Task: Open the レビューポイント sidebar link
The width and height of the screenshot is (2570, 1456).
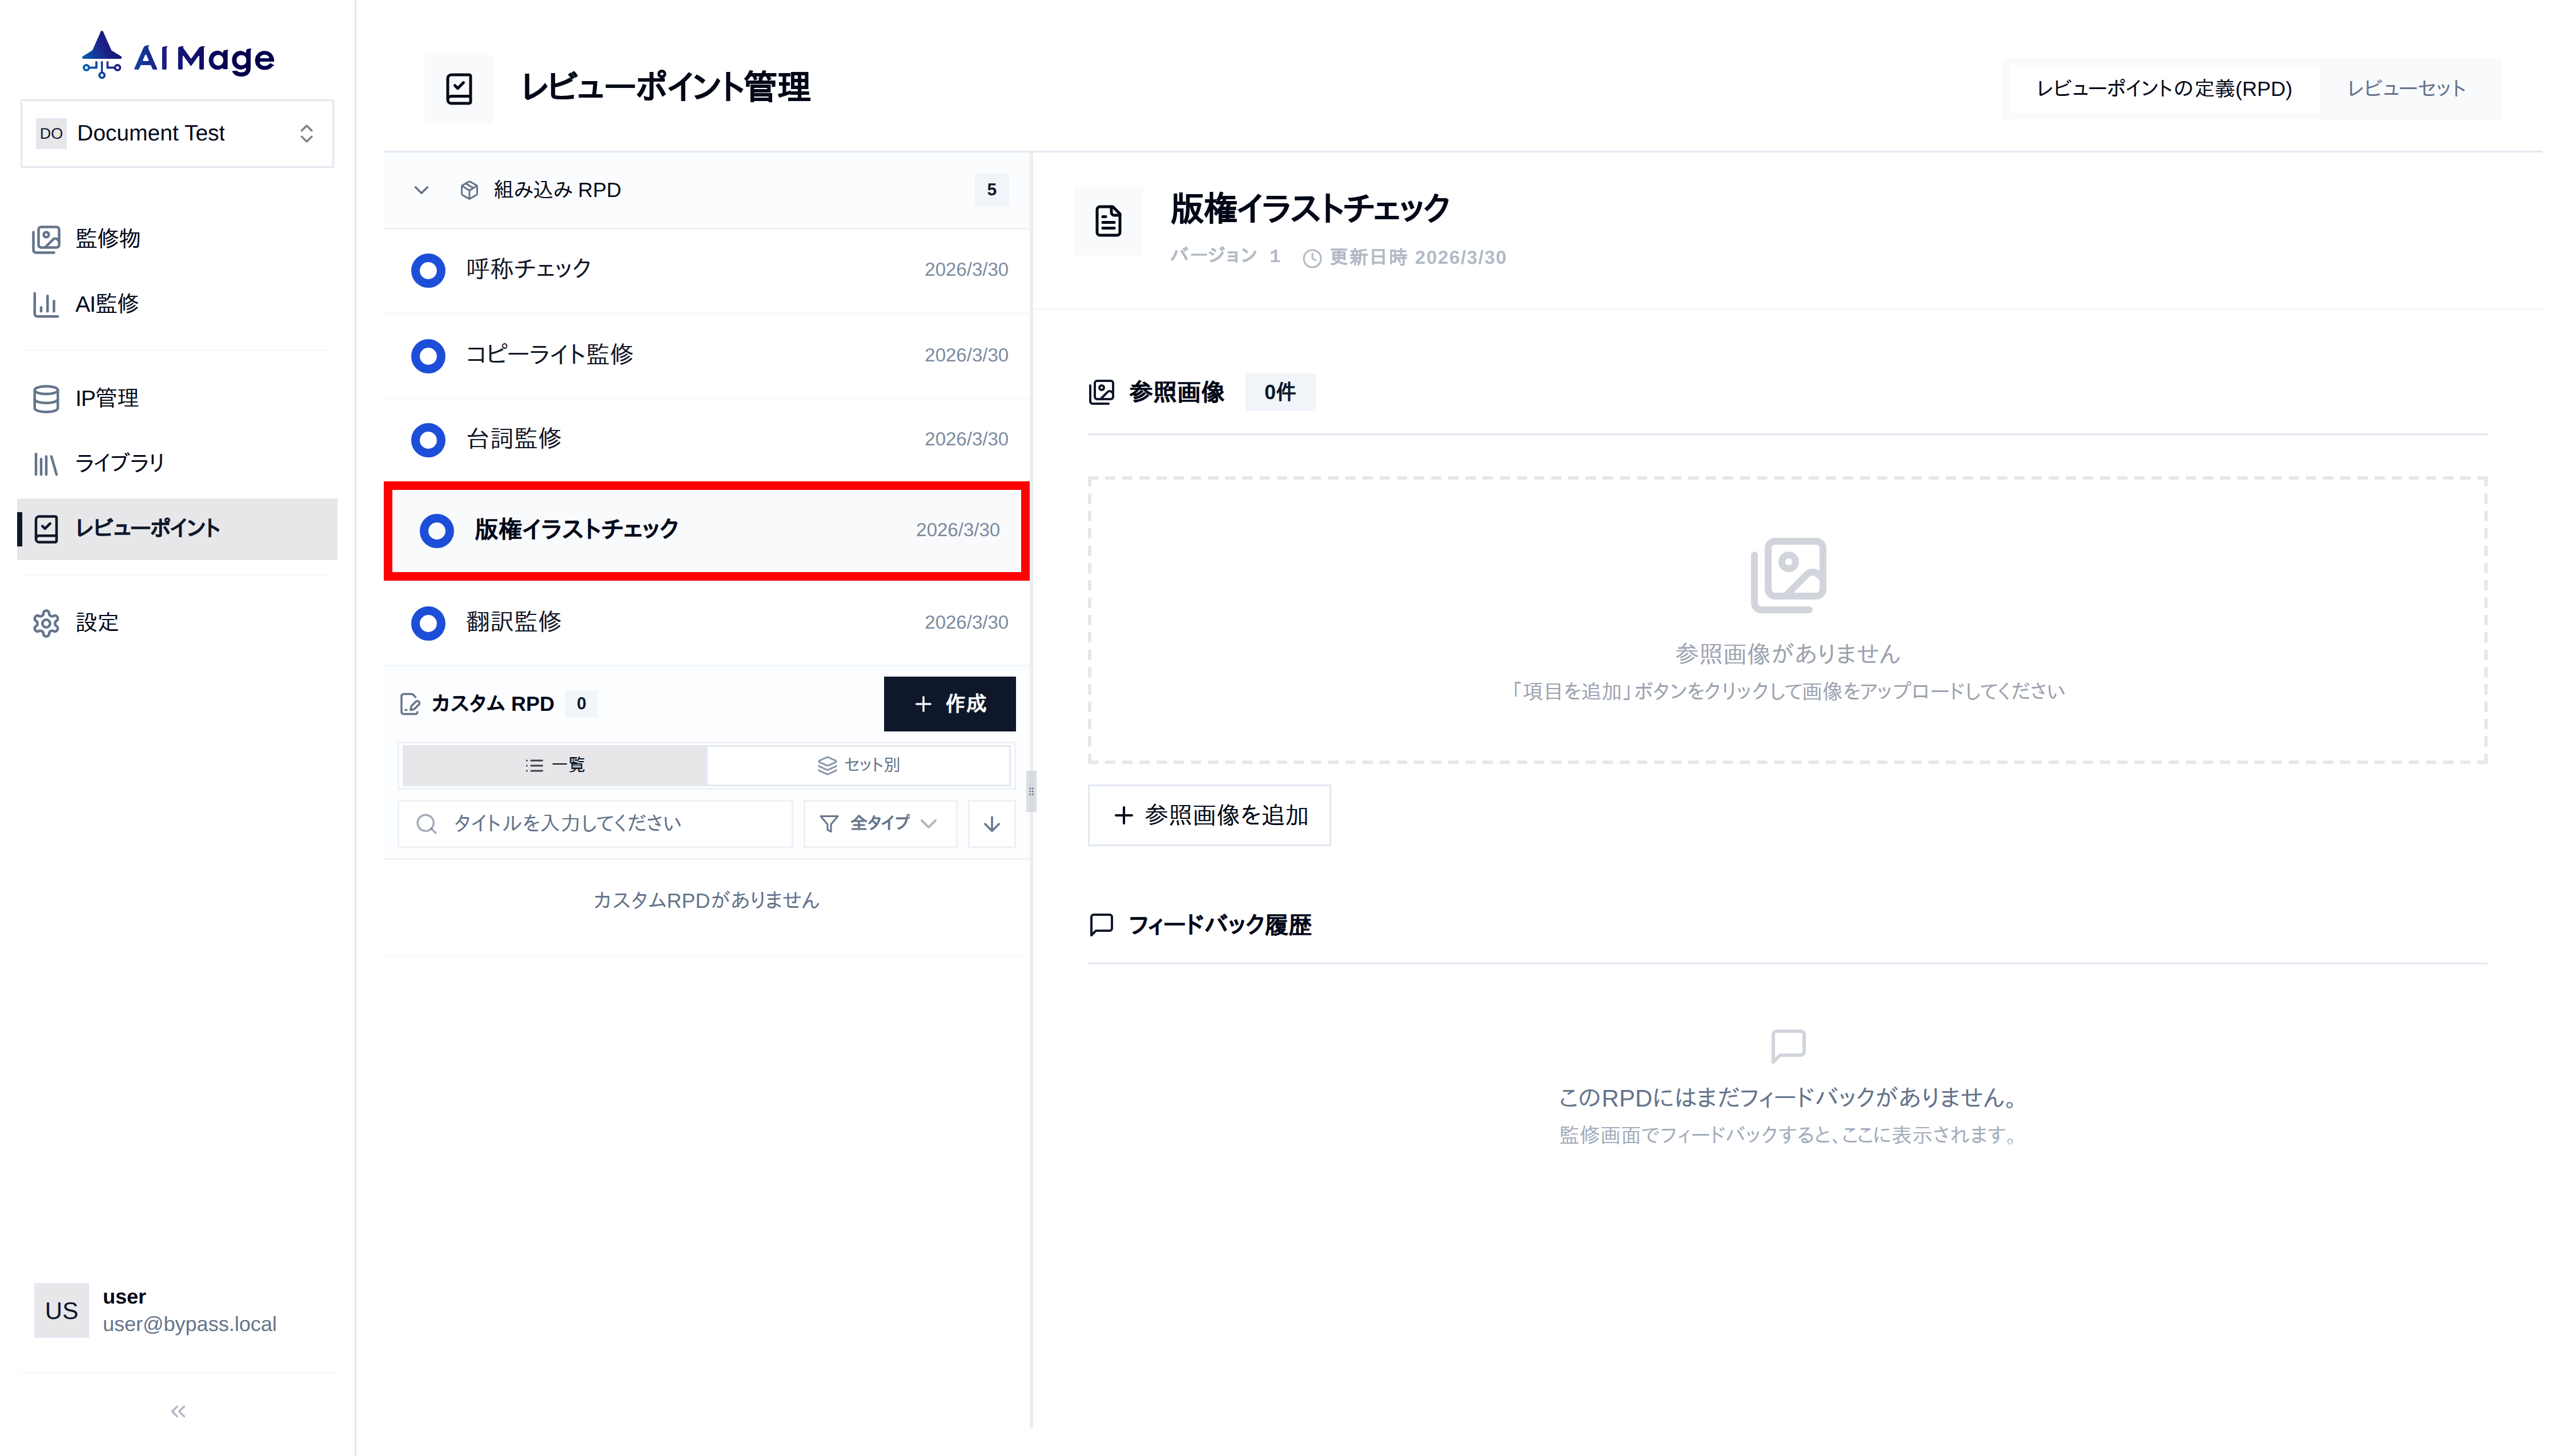Action: click(177, 528)
